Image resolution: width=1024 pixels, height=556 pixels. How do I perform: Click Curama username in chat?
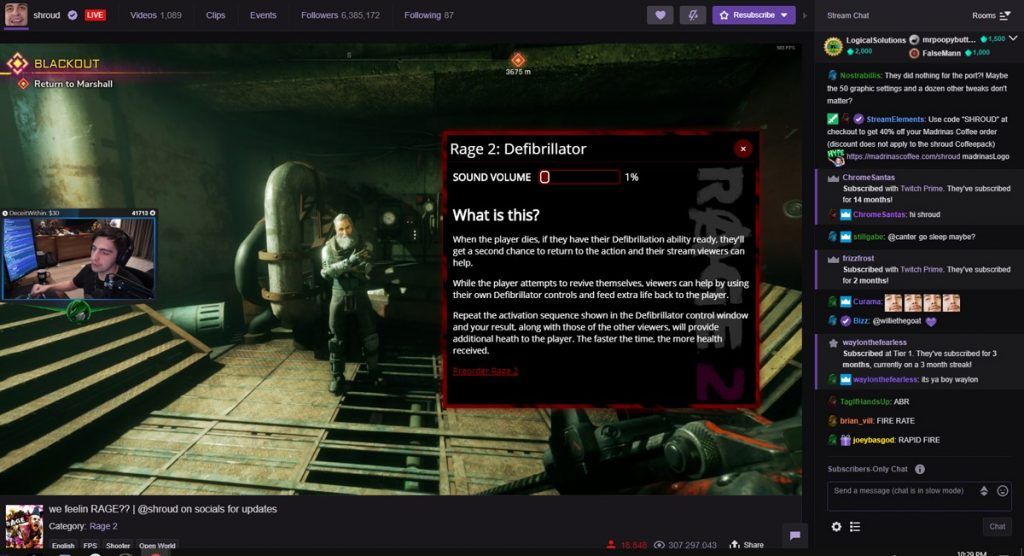tap(867, 302)
